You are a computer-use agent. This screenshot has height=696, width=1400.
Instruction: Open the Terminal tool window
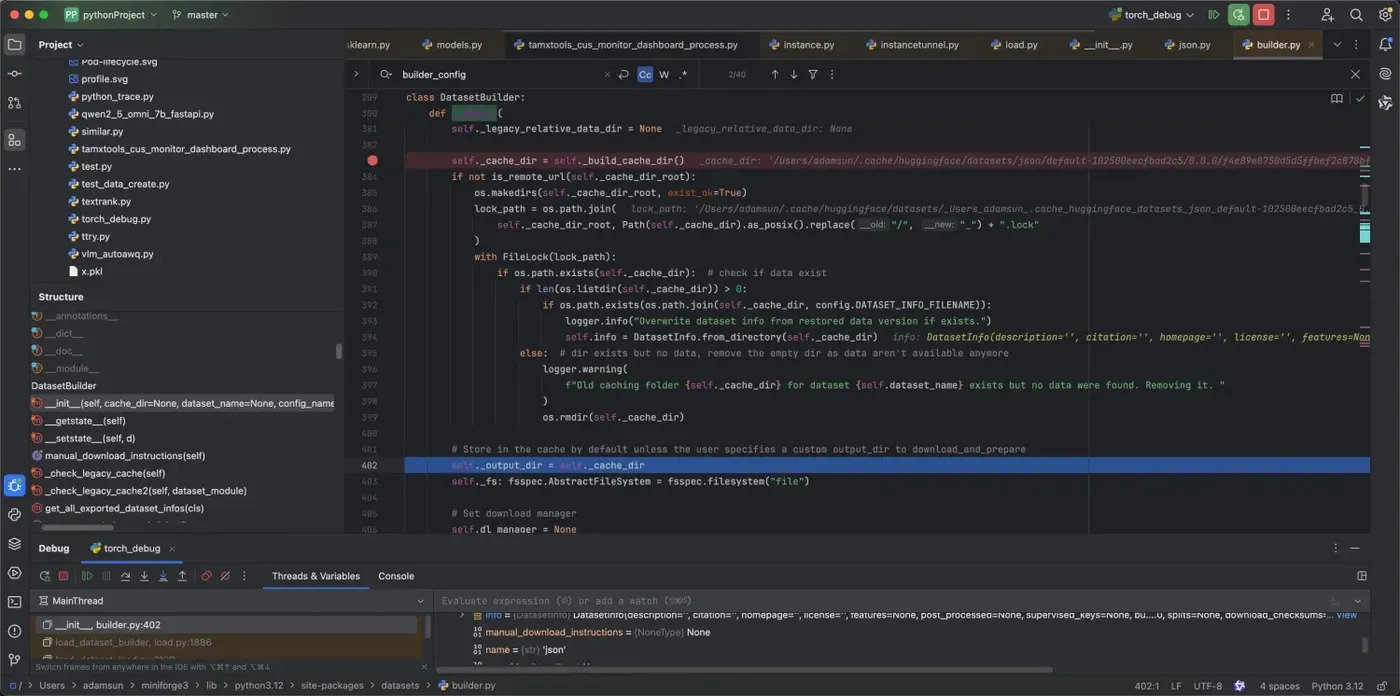pyautogui.click(x=14, y=602)
